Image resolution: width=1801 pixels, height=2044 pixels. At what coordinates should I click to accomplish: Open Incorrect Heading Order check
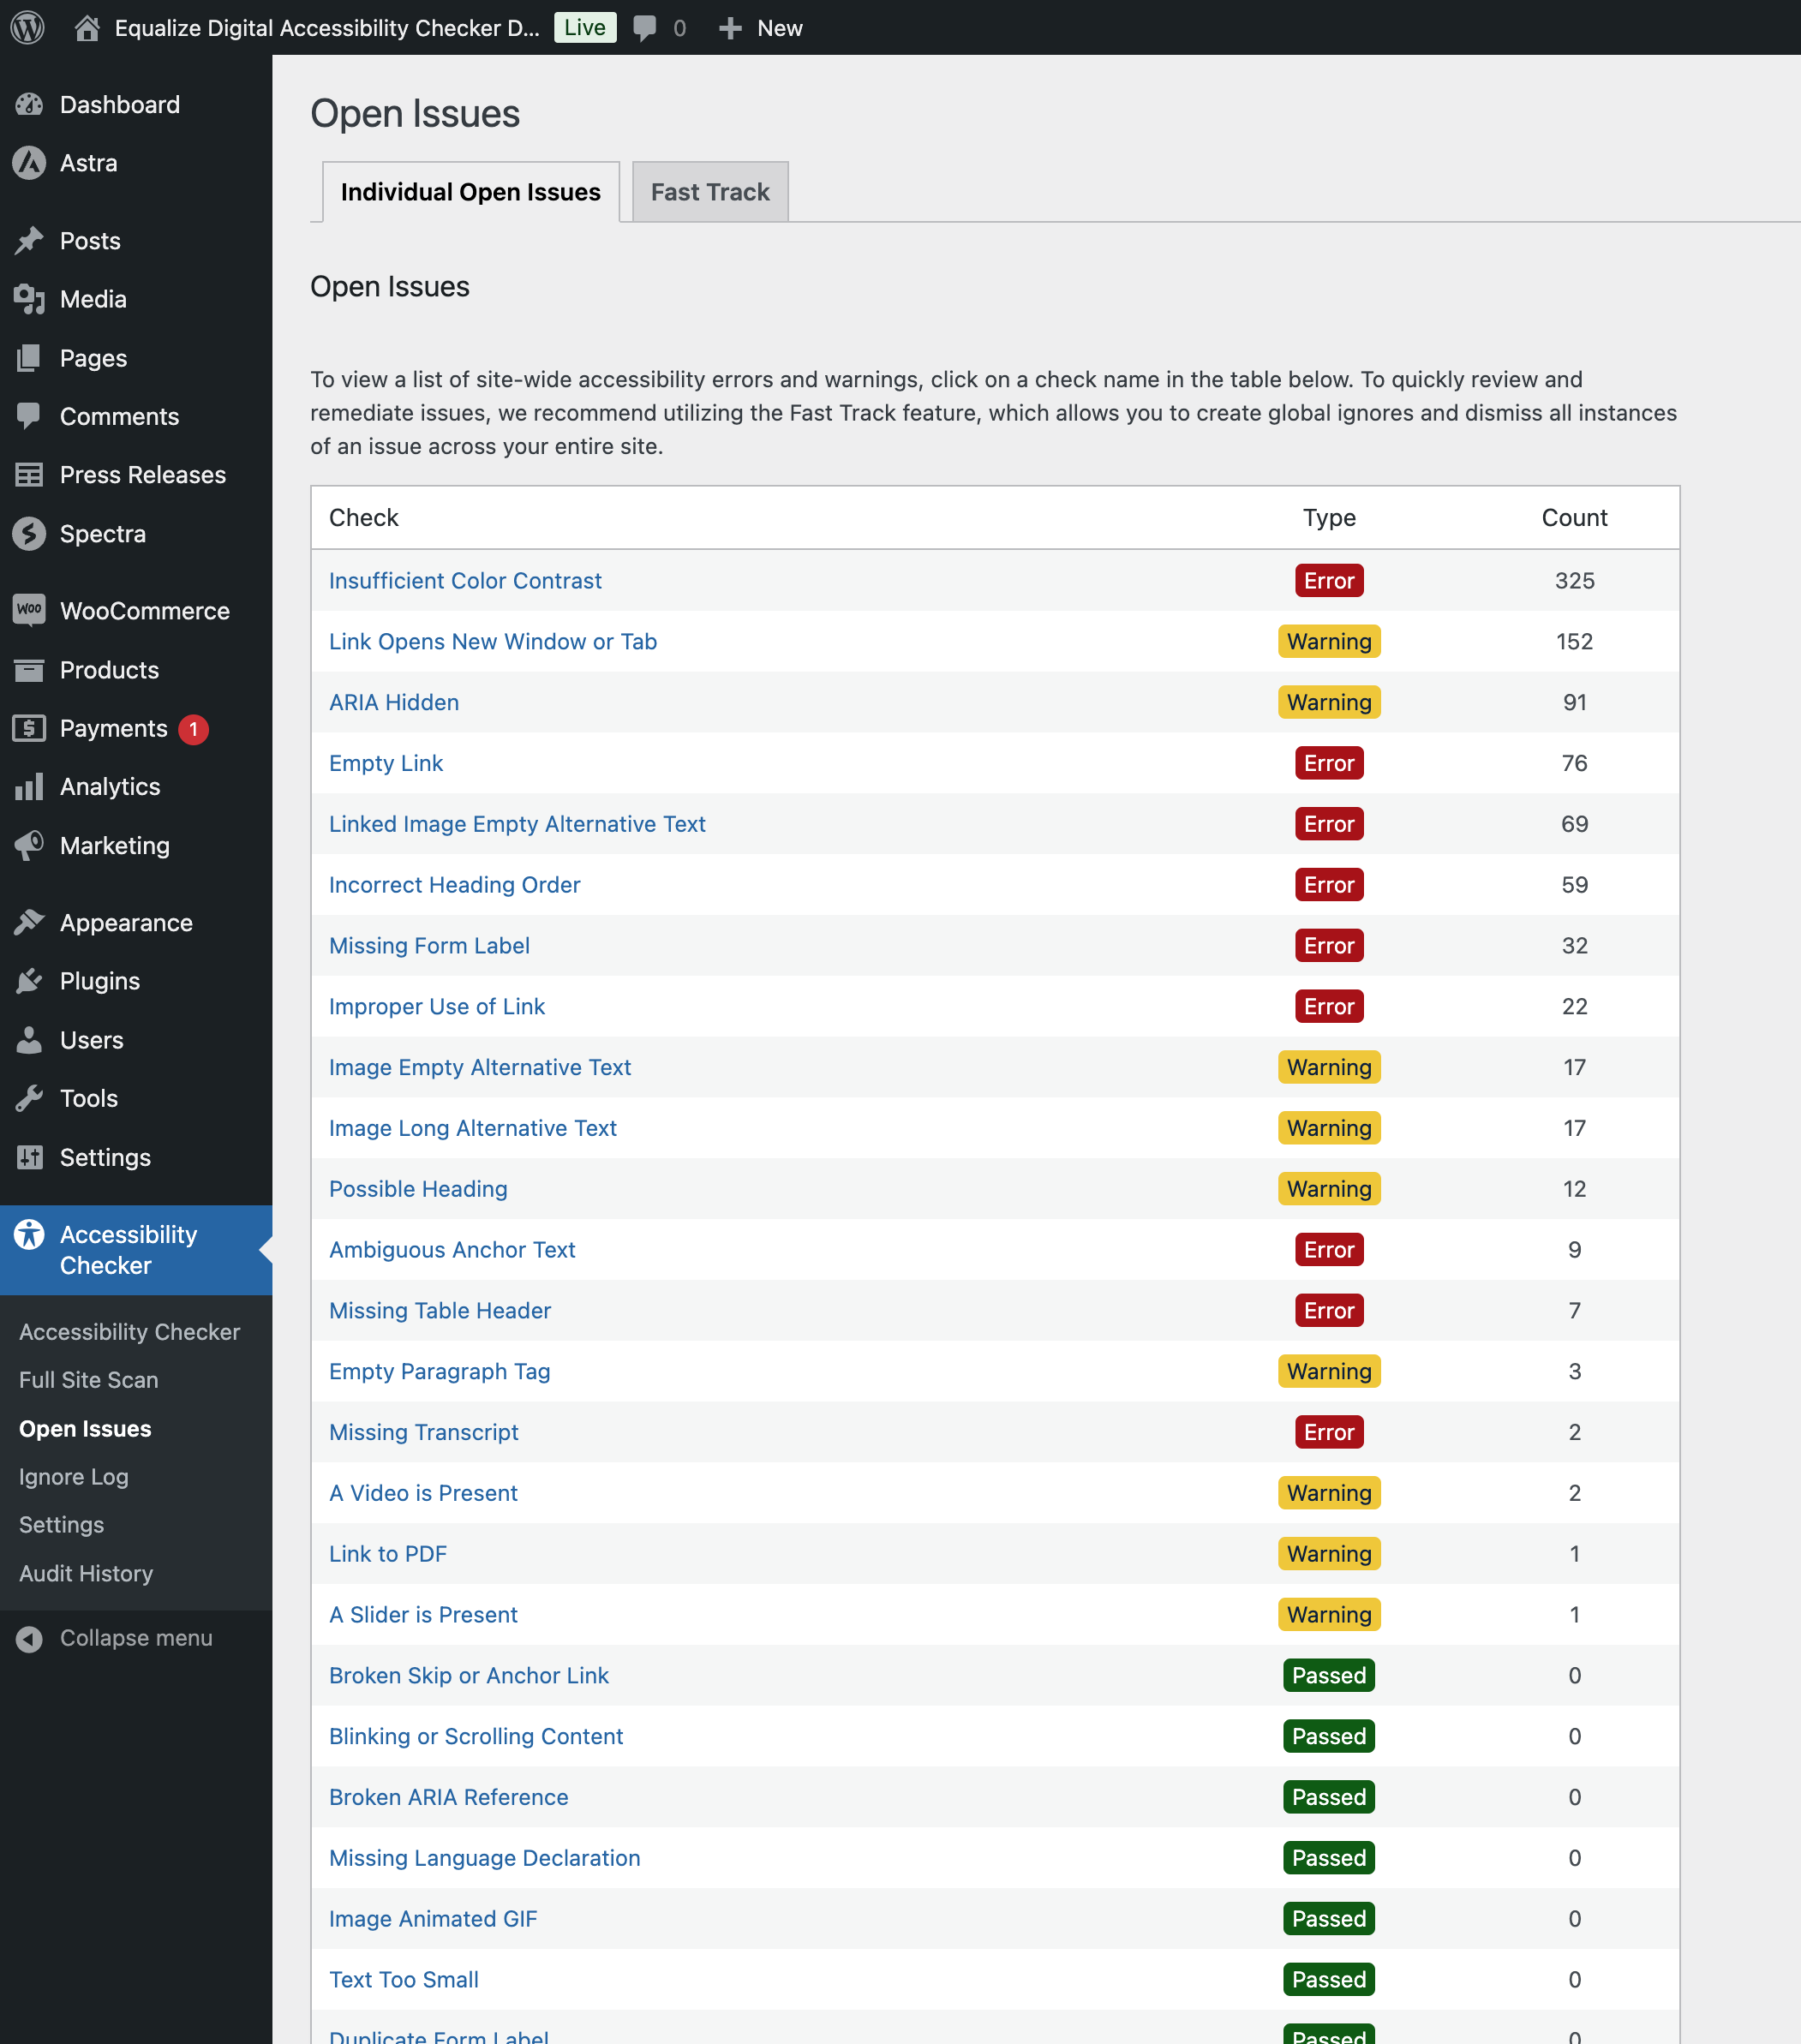[455, 885]
